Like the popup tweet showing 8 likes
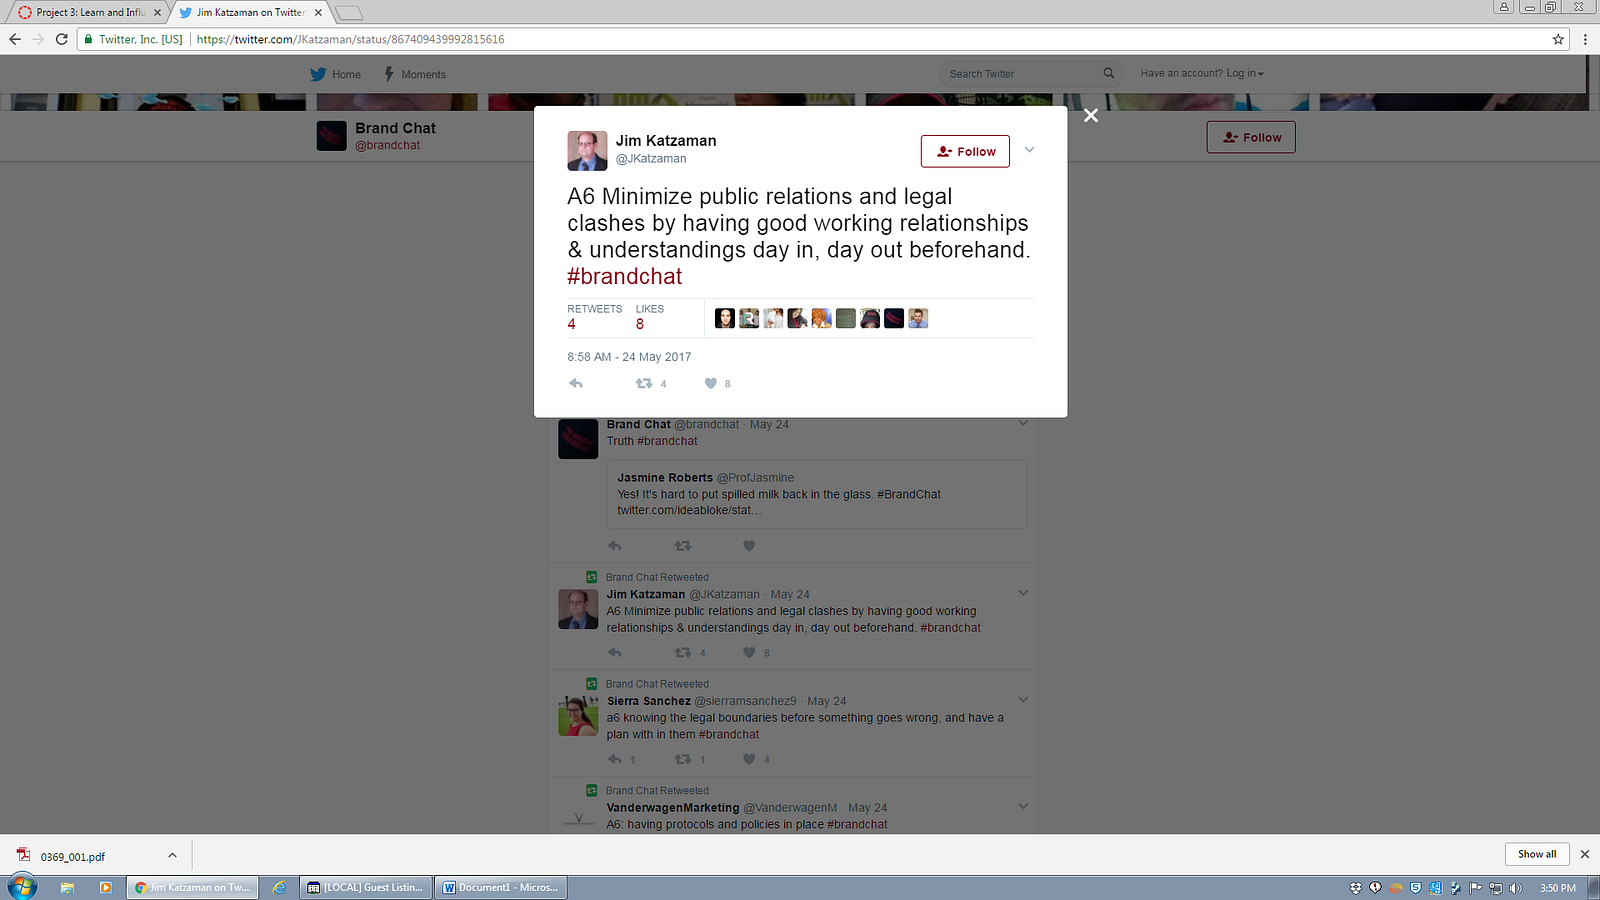The width and height of the screenshot is (1600, 900). tap(711, 383)
